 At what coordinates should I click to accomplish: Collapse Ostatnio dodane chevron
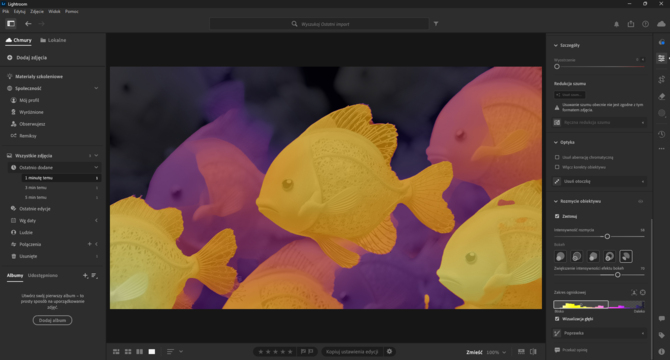pyautogui.click(x=96, y=167)
